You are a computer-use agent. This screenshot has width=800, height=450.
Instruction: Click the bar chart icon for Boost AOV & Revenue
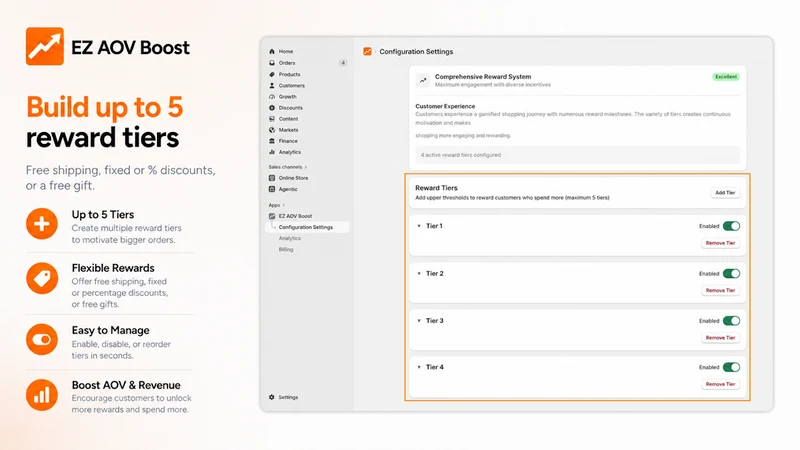(42, 395)
